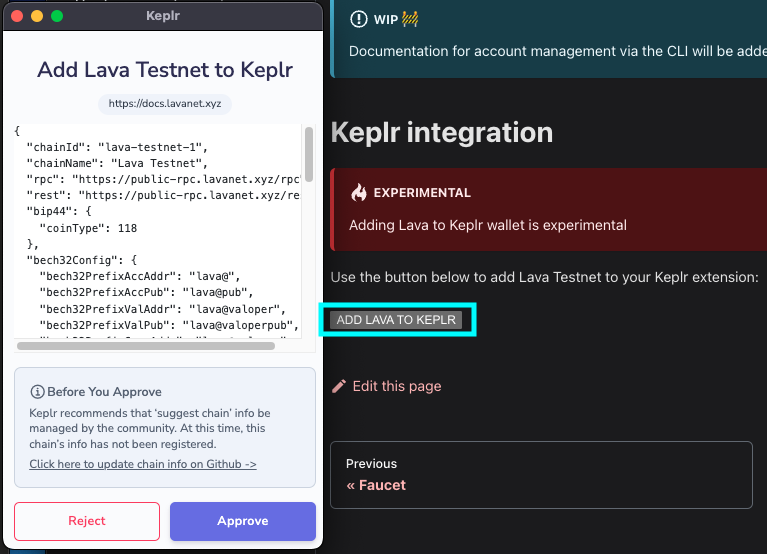
Task: Maximize the Keplr window with the green button
Action: (x=57, y=16)
